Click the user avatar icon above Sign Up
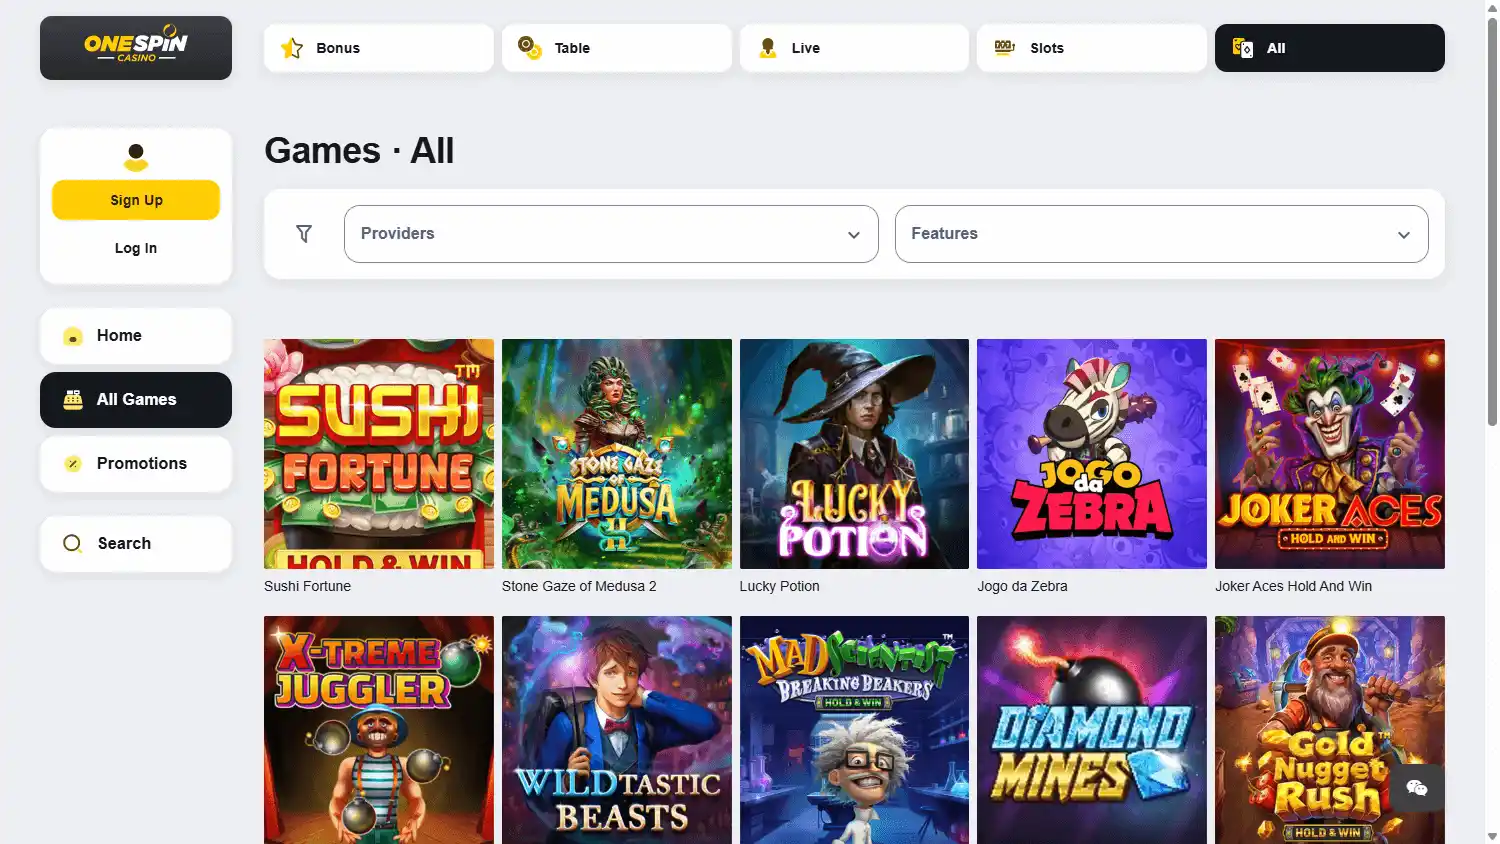This screenshot has width=1500, height=844. pyautogui.click(x=136, y=157)
